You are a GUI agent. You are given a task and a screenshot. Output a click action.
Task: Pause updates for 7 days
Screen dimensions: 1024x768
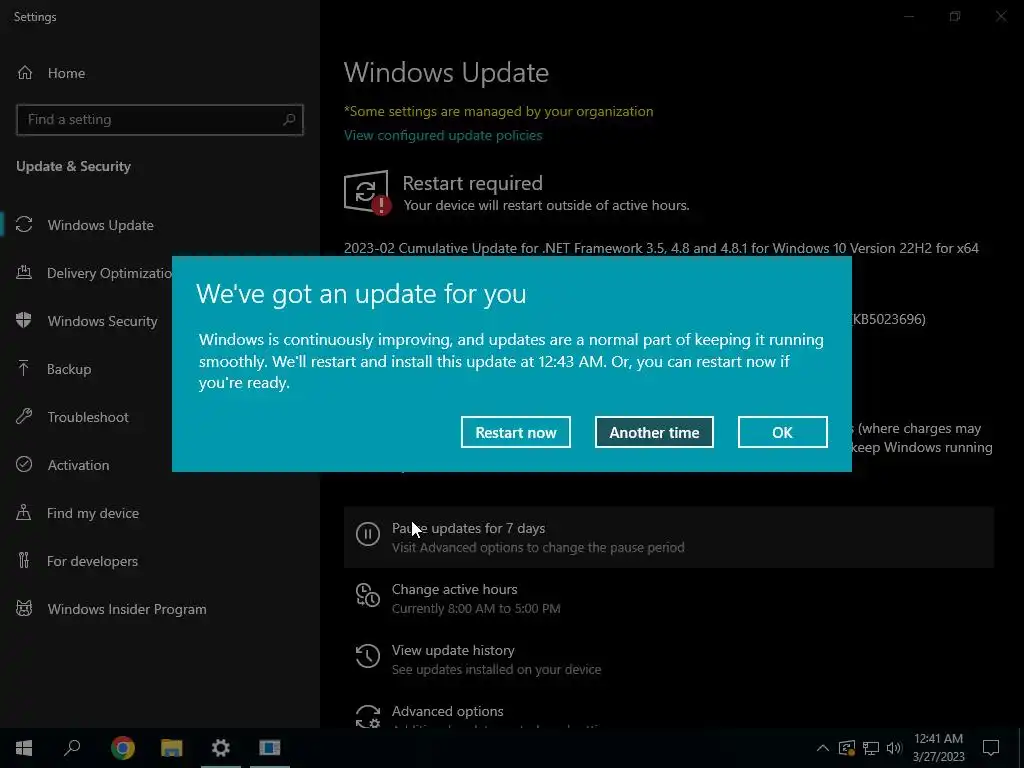[x=669, y=537]
